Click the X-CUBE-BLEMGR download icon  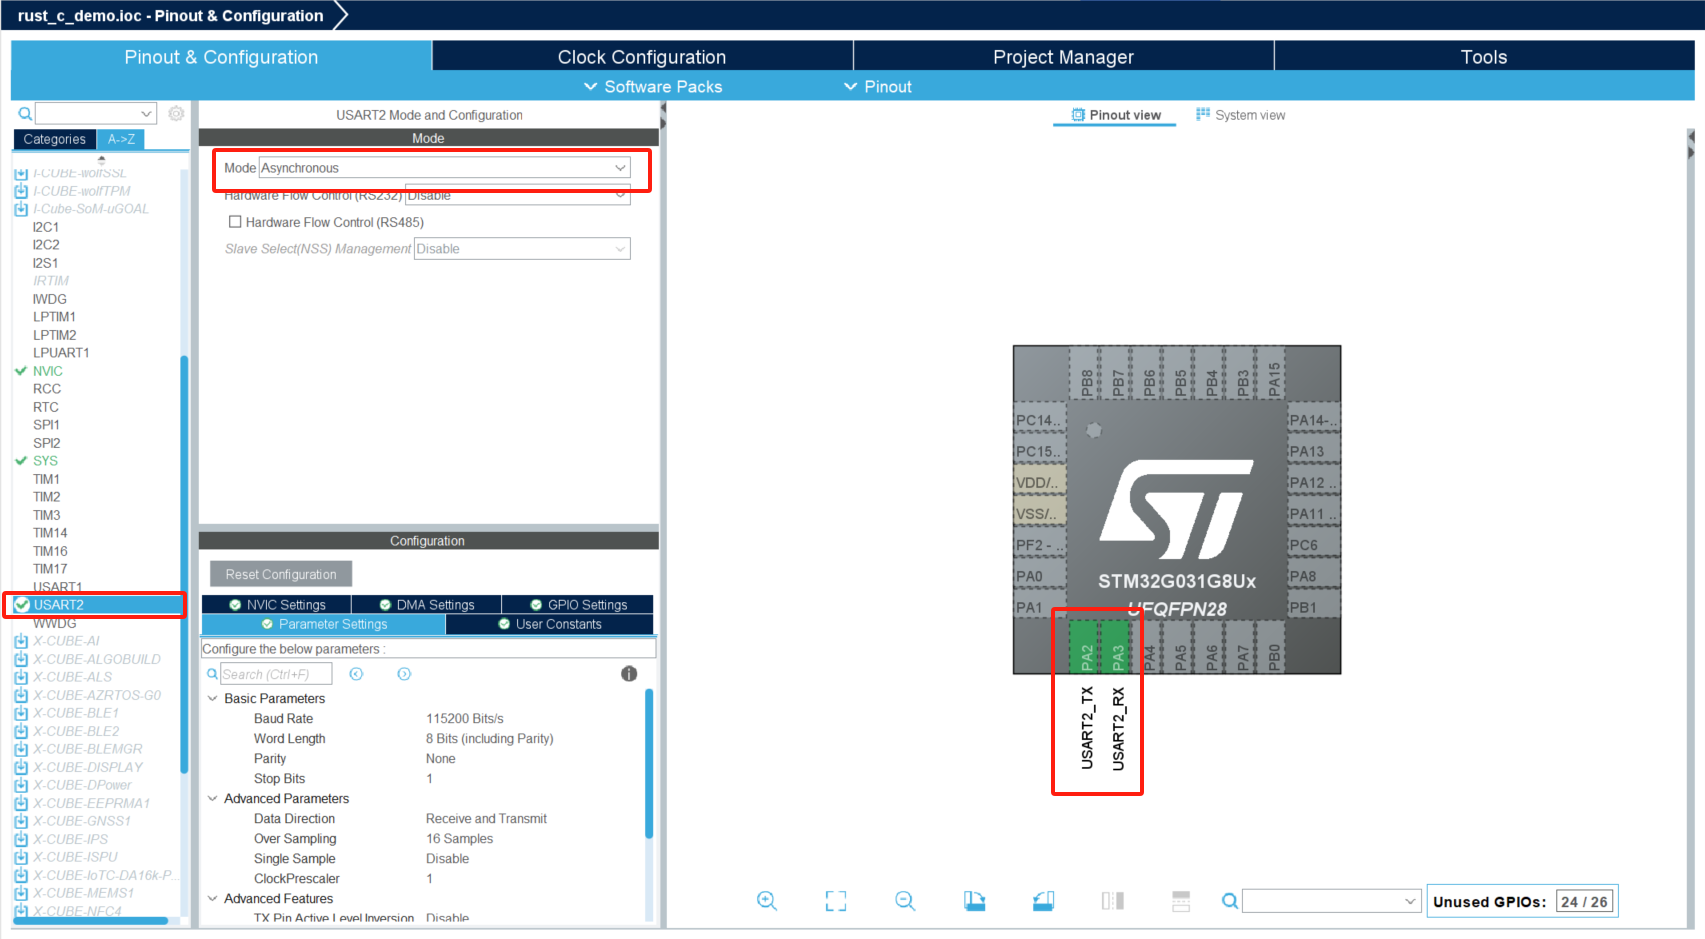coord(21,749)
